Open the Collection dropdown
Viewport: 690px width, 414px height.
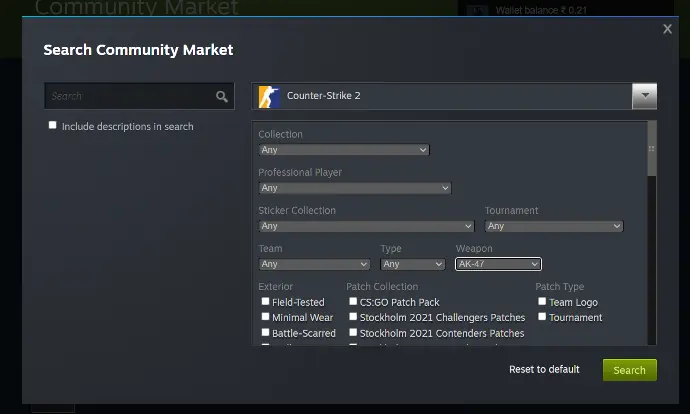point(344,150)
